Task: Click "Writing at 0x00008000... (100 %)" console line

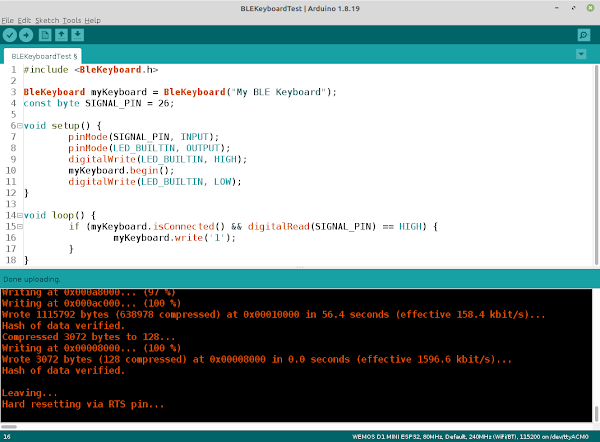Action: pyautogui.click(x=91, y=348)
